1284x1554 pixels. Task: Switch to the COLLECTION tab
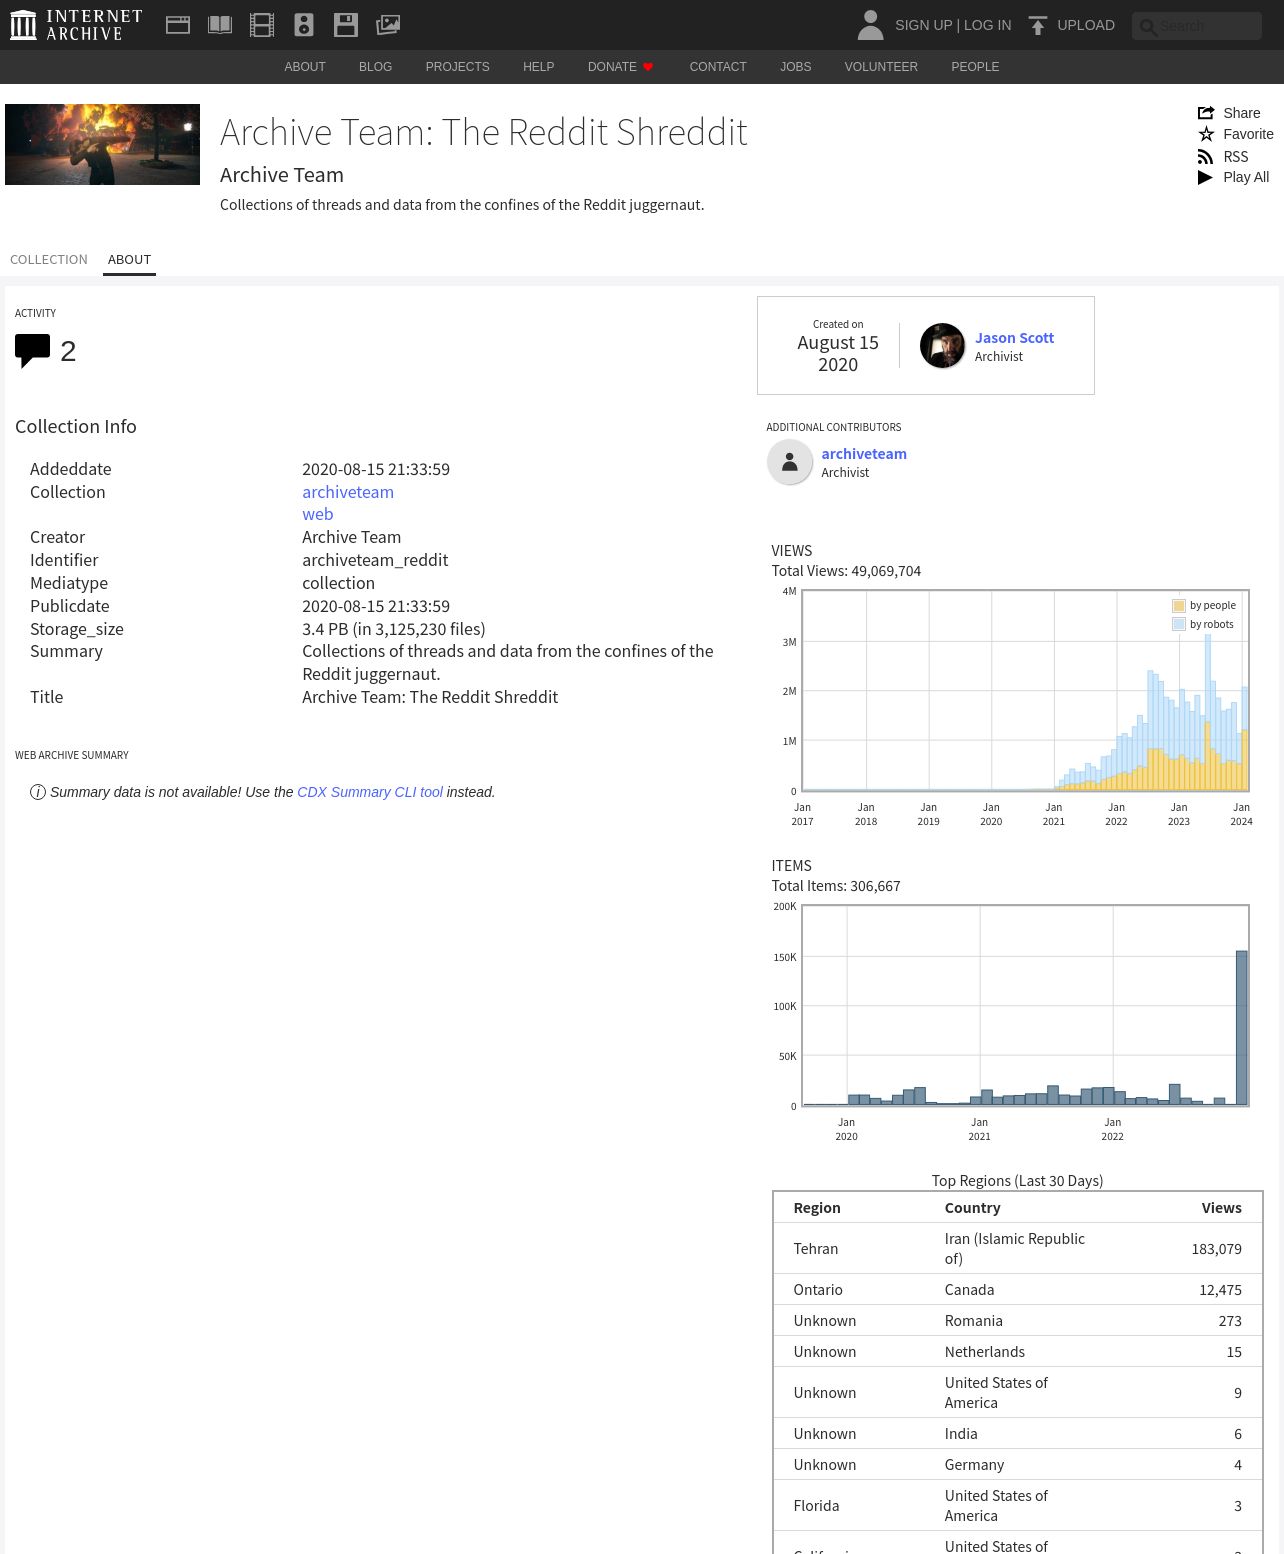49,259
